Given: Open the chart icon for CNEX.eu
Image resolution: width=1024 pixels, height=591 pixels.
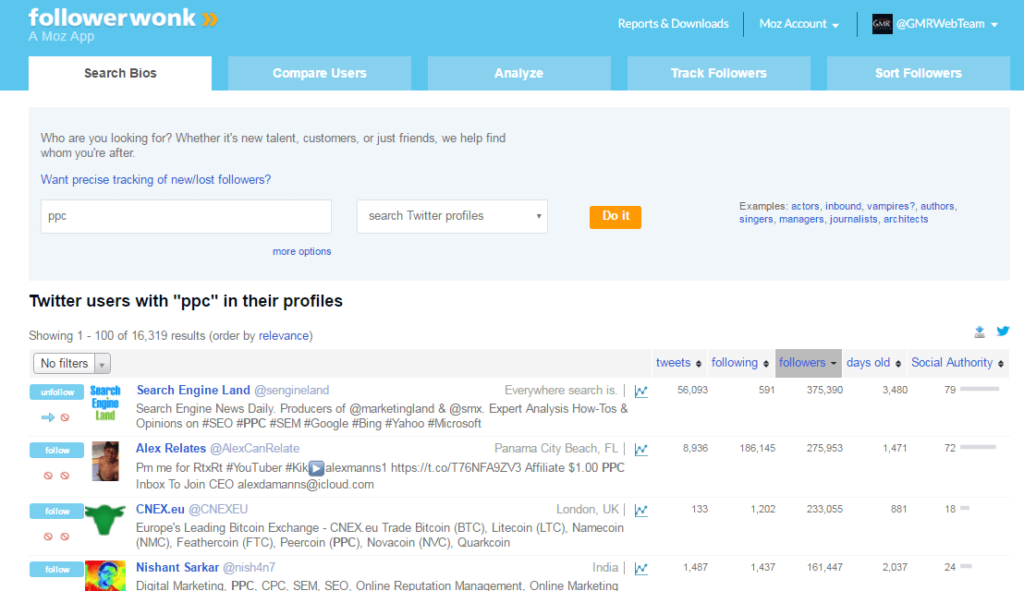Looking at the screenshot, I should [x=641, y=510].
